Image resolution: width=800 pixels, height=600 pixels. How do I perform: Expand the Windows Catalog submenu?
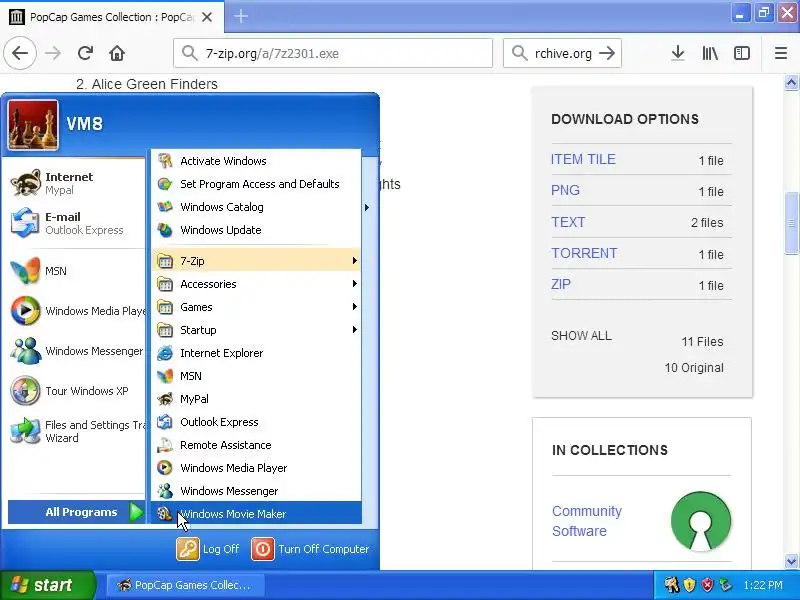coord(257,207)
